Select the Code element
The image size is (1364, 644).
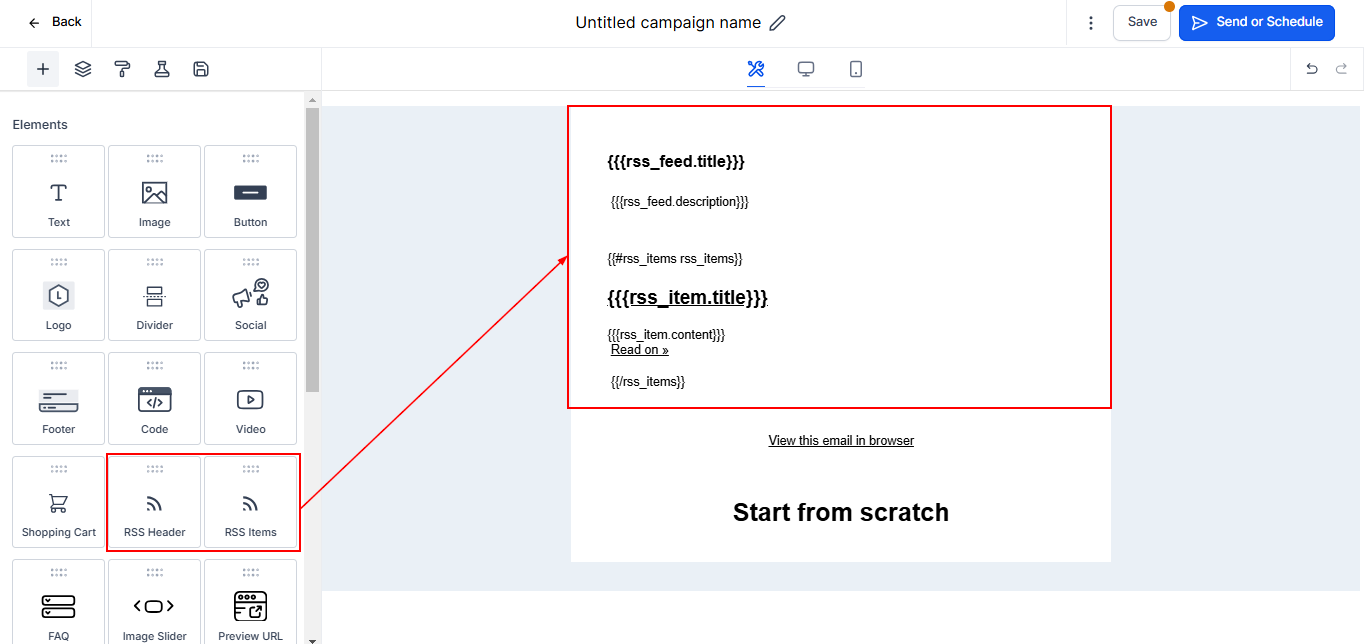(x=155, y=398)
